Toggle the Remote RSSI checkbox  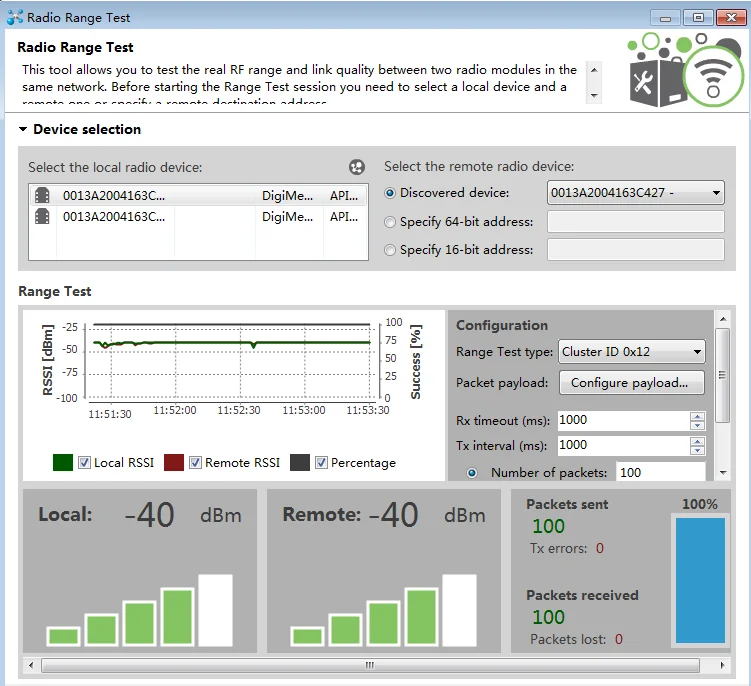pyautogui.click(x=196, y=463)
